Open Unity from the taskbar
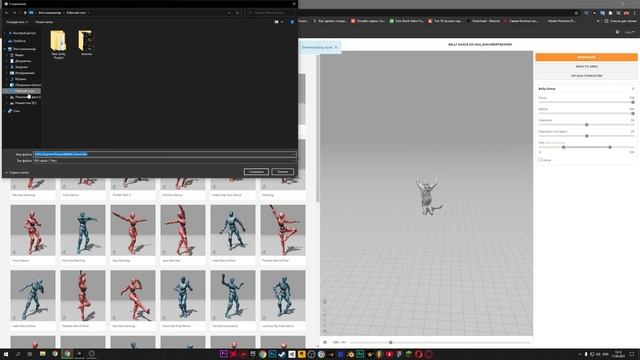 pos(292,354)
